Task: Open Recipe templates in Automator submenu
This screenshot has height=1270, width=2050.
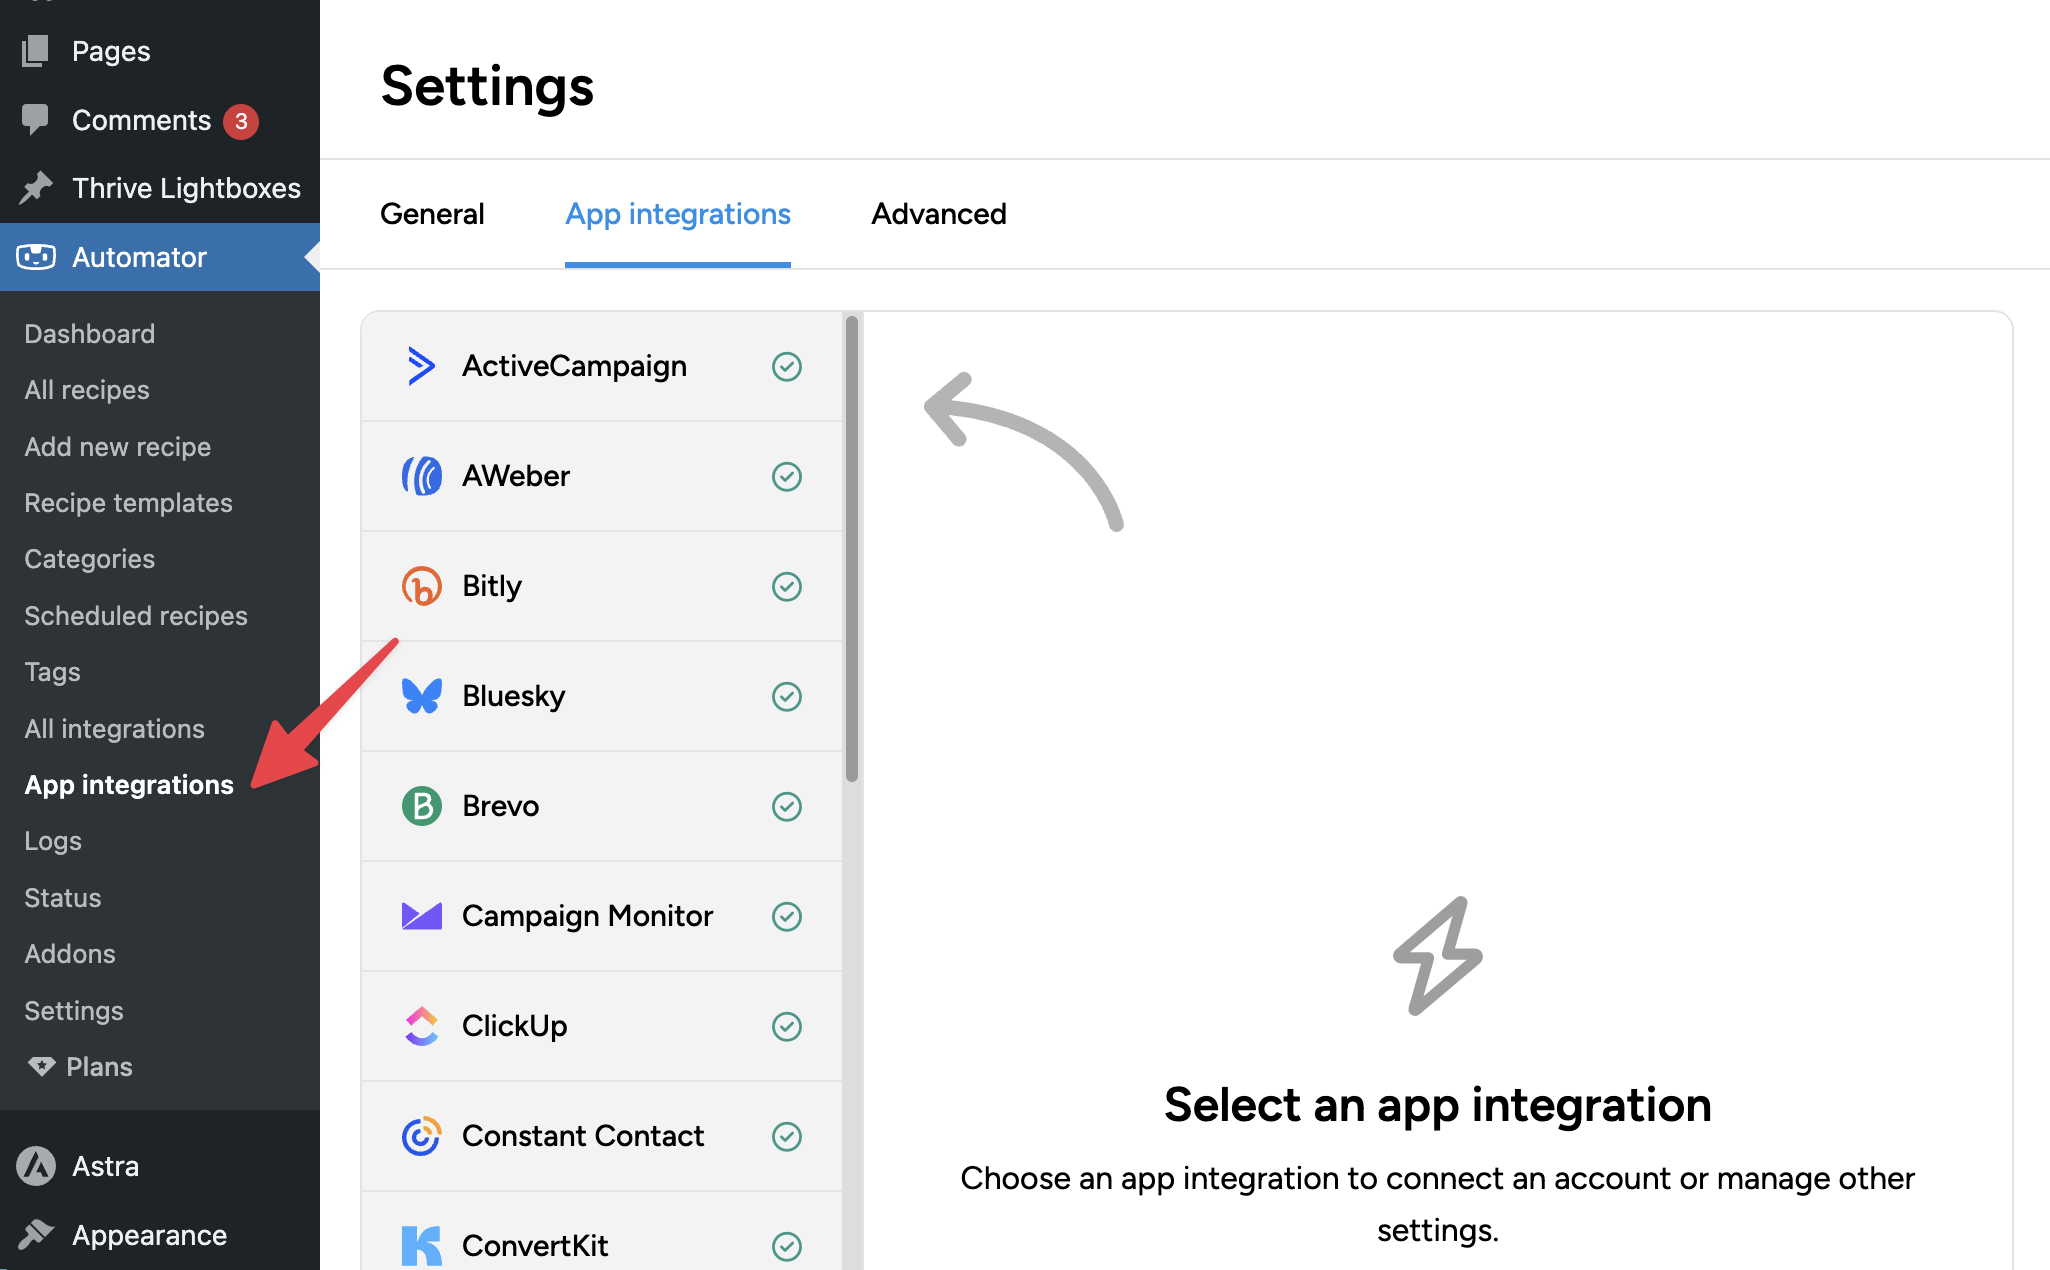Action: [128, 503]
